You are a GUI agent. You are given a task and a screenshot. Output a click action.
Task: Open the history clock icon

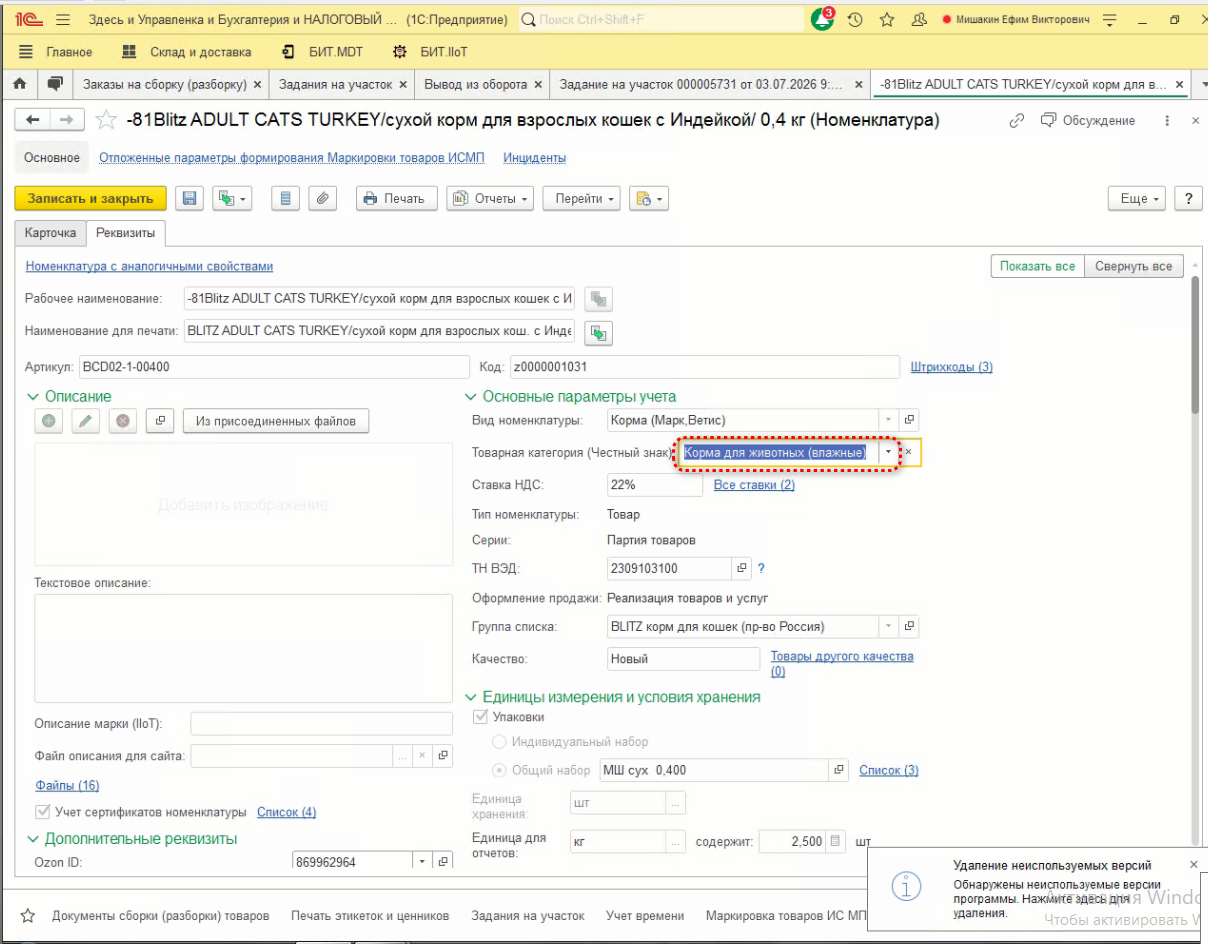point(855,19)
